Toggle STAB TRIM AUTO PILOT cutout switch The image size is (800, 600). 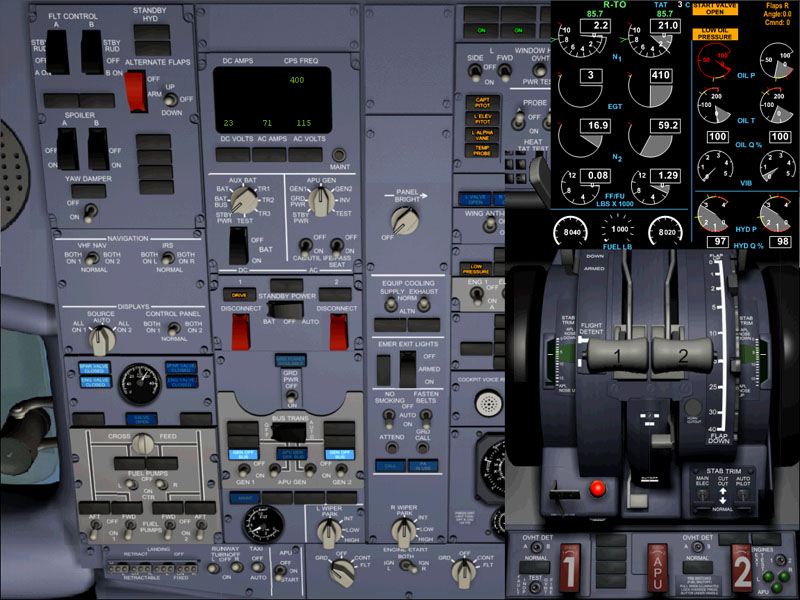[743, 495]
